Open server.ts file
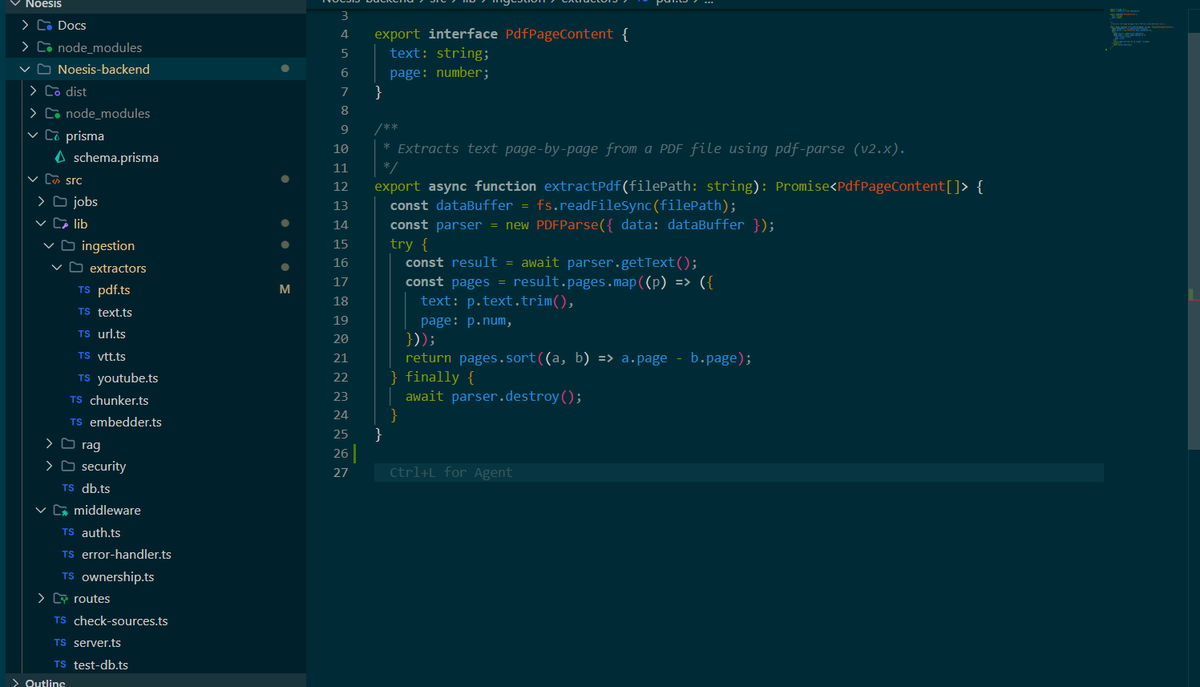This screenshot has height=687, width=1200. pos(97,643)
